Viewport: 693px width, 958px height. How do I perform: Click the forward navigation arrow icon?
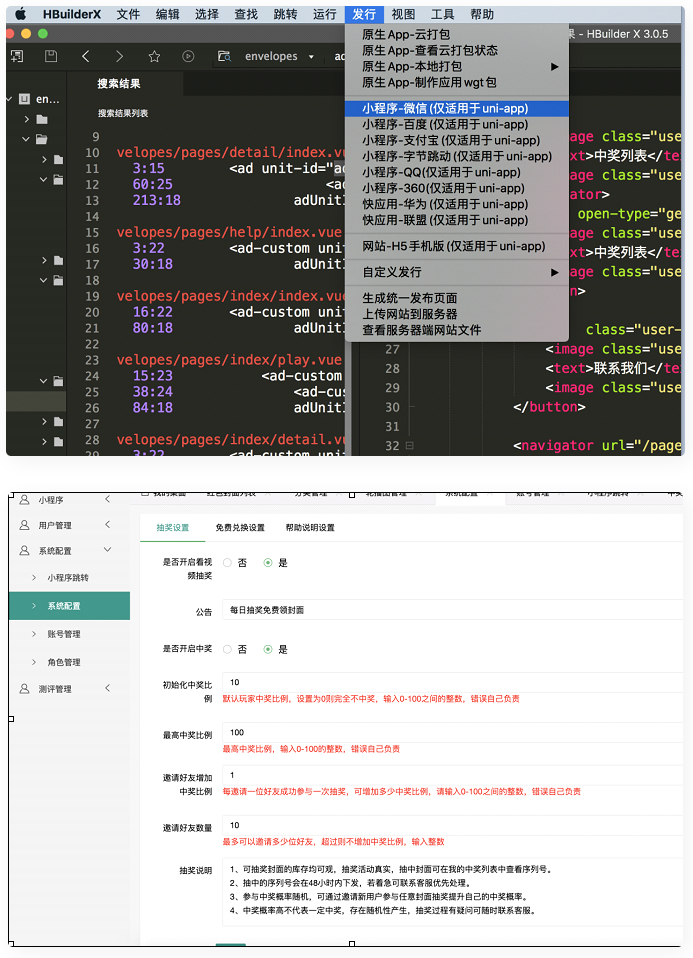pos(119,57)
